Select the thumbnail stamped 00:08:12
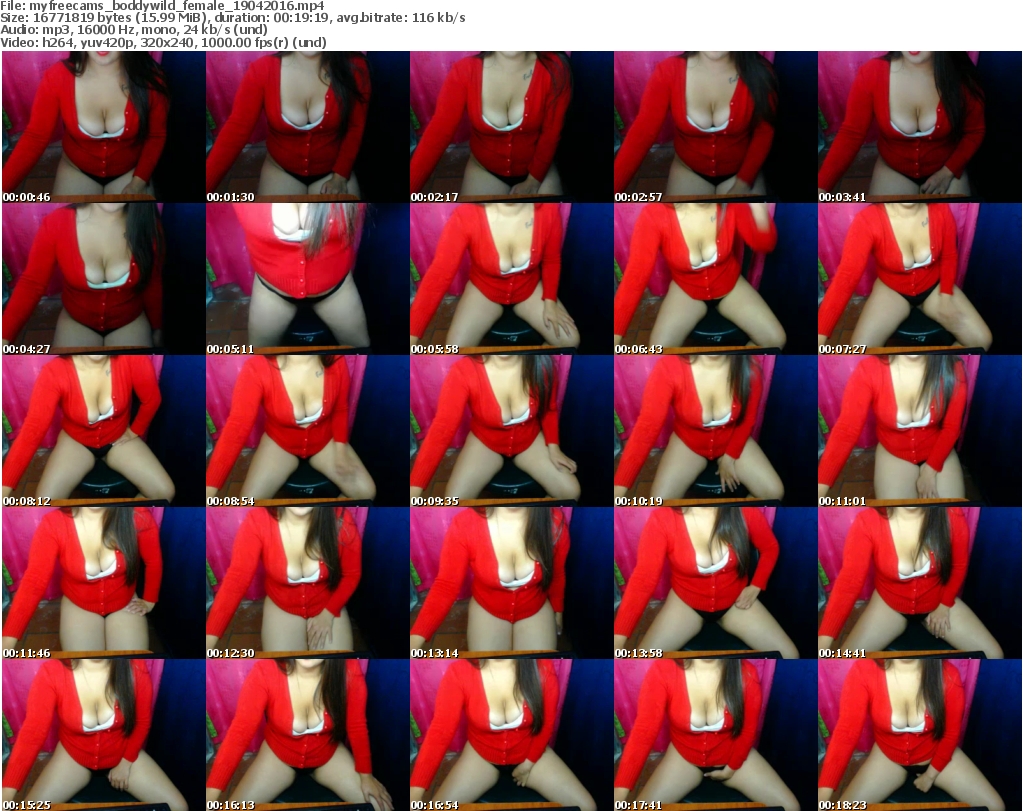1024x811 pixels. [x=104, y=431]
